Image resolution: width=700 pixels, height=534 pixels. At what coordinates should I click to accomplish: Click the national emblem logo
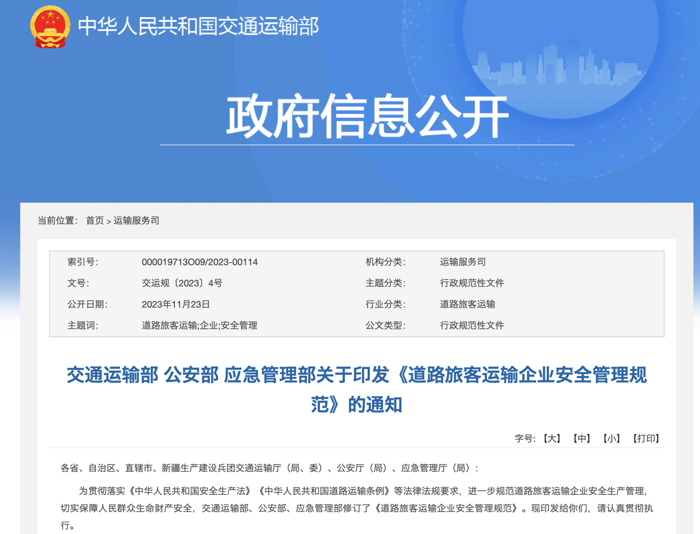pyautogui.click(x=49, y=26)
